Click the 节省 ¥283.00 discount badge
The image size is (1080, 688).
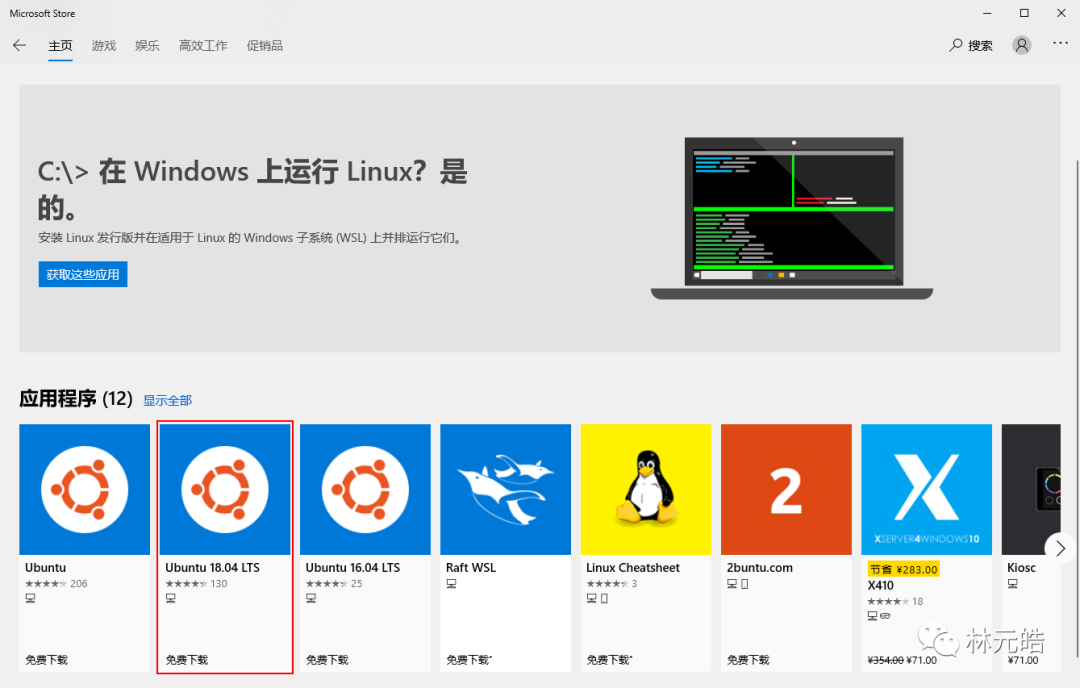[904, 570]
